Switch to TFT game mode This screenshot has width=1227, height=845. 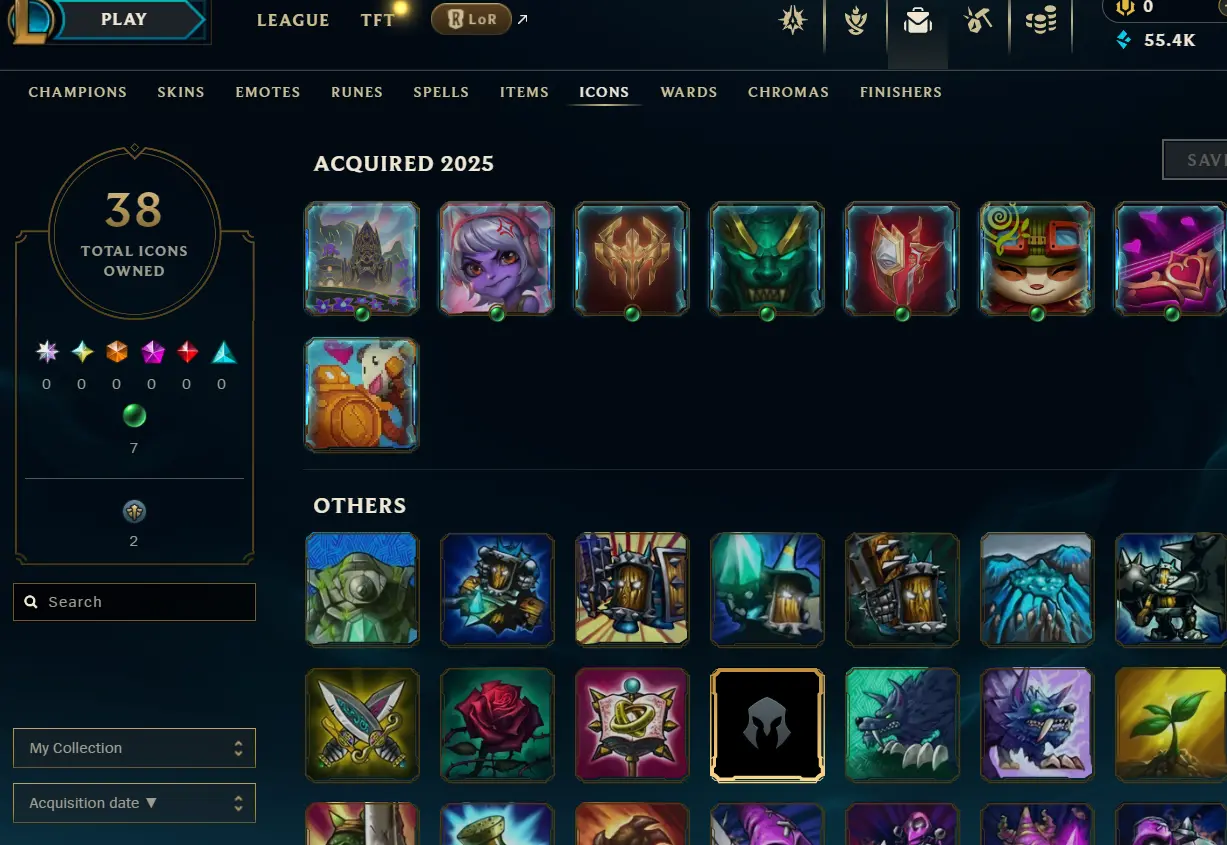[378, 20]
